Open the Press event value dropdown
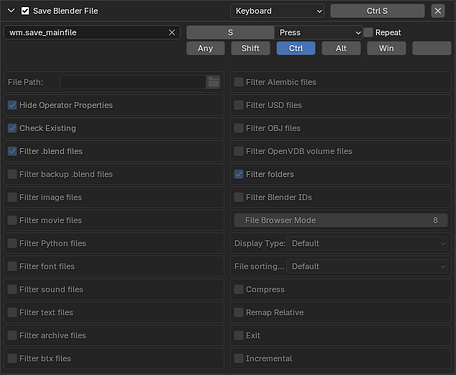 pos(319,33)
